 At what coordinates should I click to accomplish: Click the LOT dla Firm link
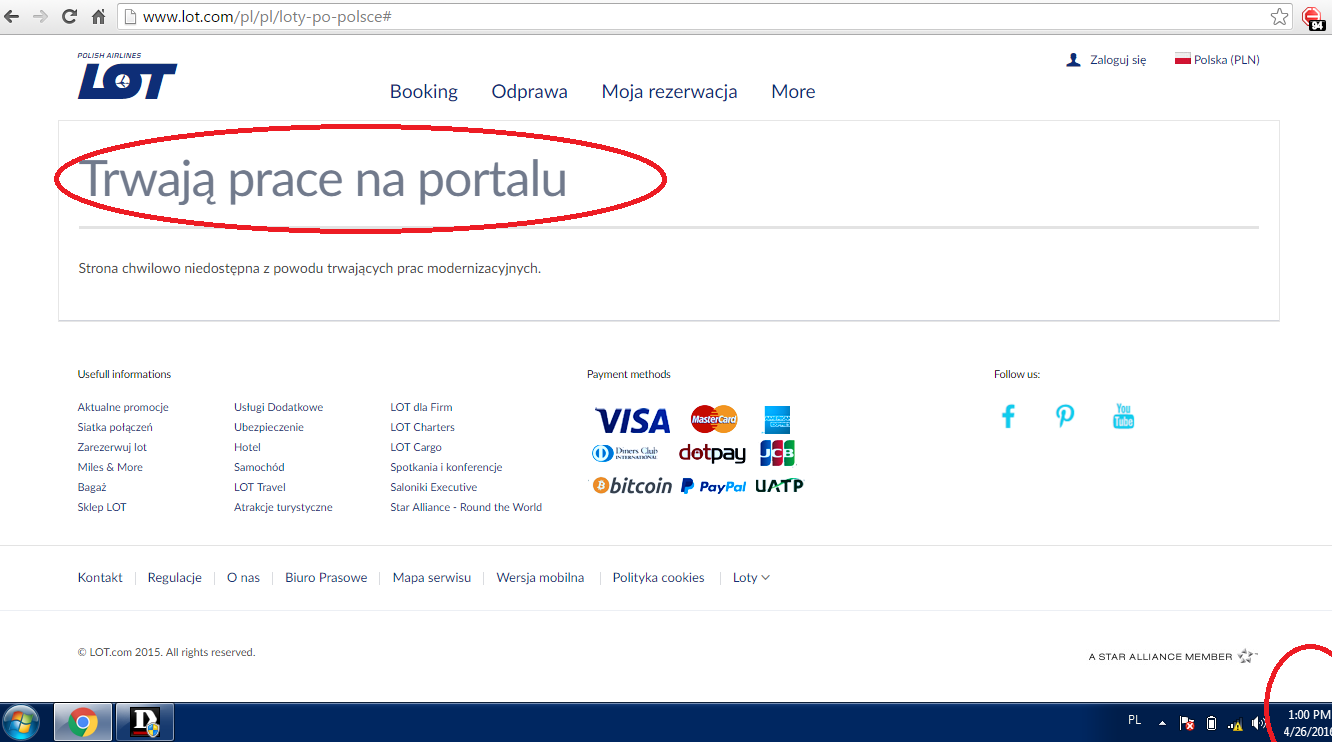[421, 407]
